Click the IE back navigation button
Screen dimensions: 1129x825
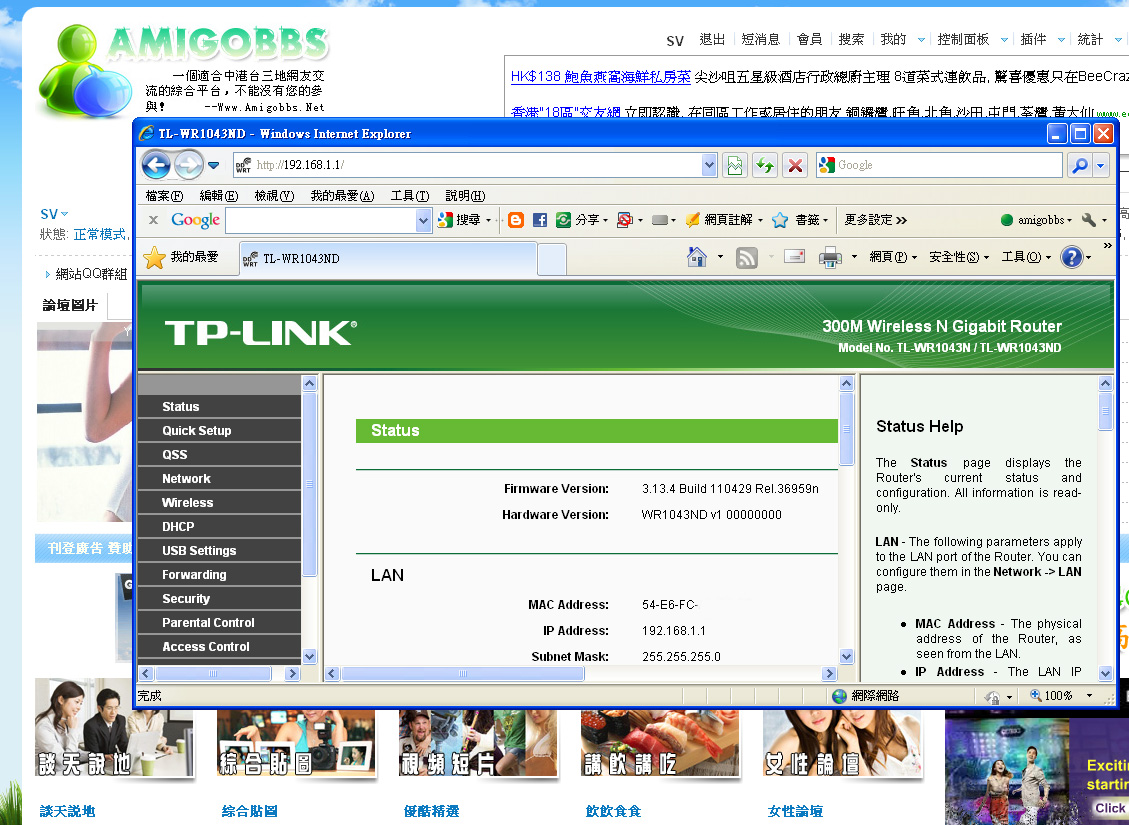pos(156,165)
